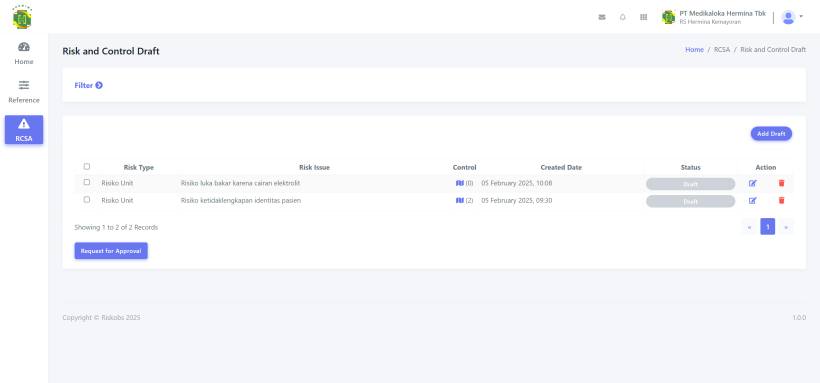Click the date '05 February 2025, 10:08'
The height and width of the screenshot is (383, 820).
517,183
